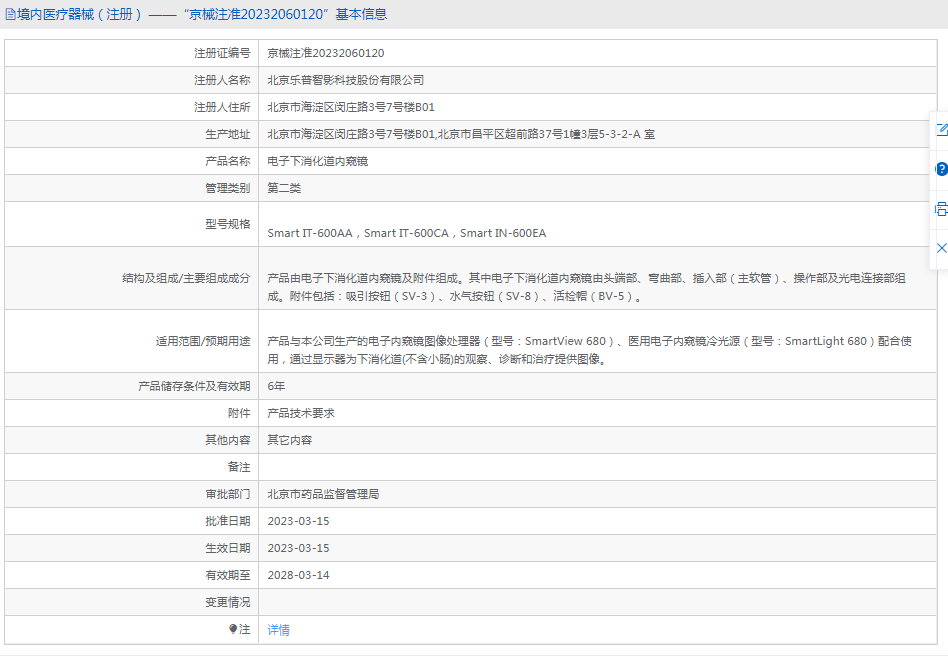Click registrant name 北京乐普智影科技股份有限公司

coord(345,80)
